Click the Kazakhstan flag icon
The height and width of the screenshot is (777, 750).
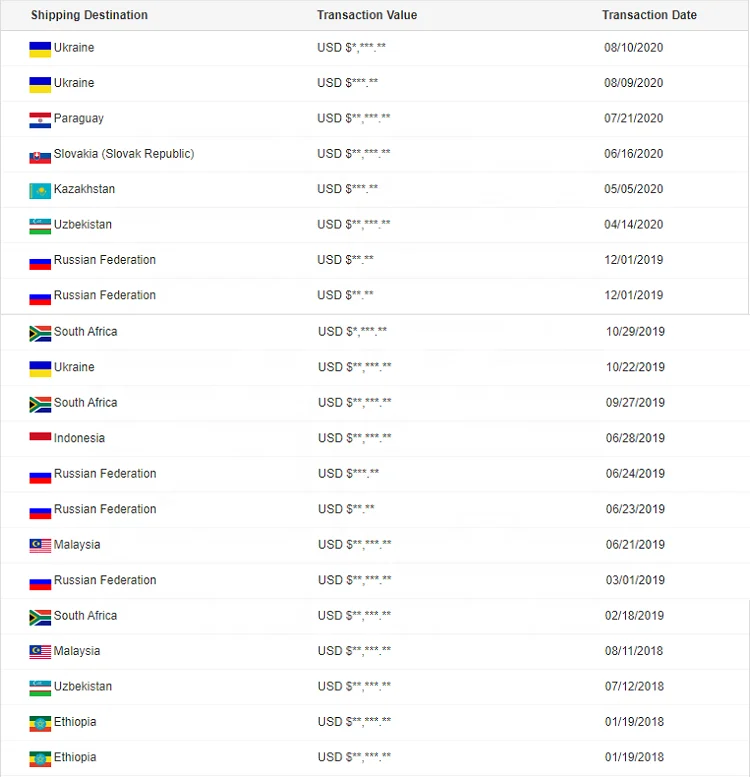pos(40,190)
